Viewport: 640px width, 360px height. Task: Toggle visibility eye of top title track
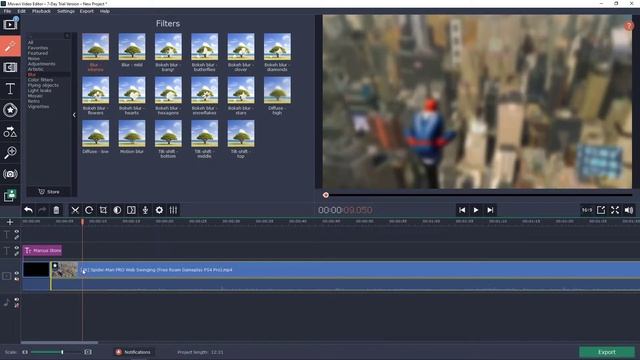click(17, 232)
